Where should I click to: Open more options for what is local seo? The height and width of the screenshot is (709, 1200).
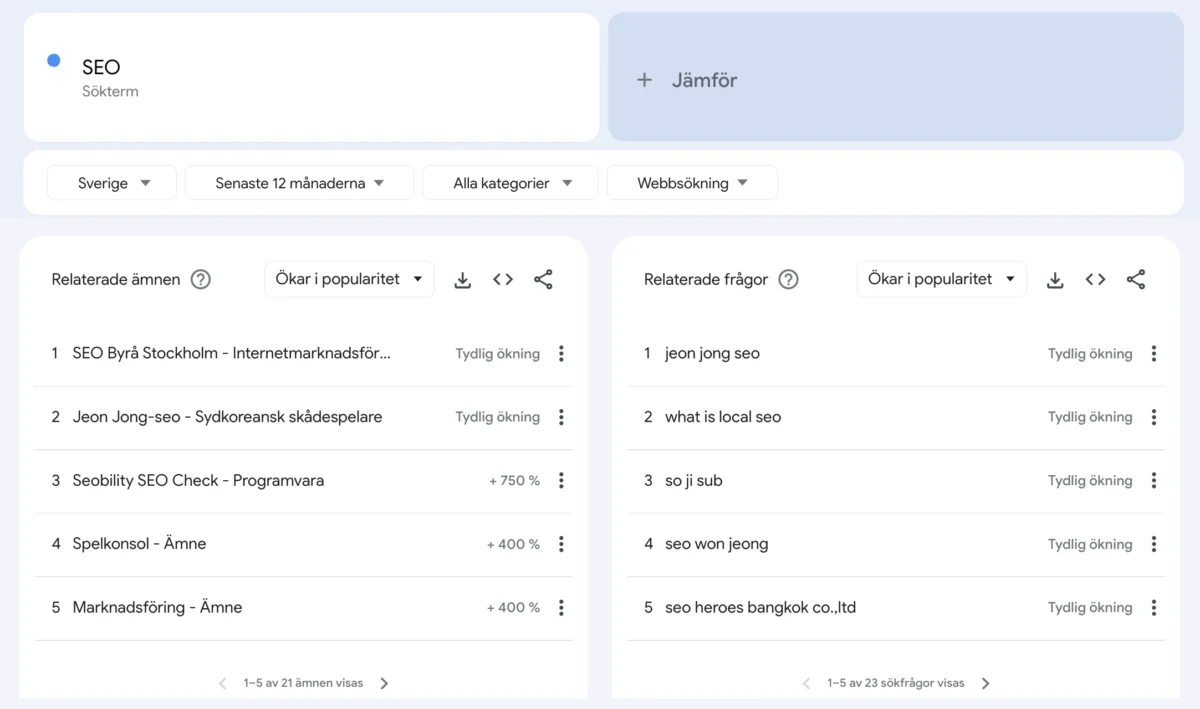coord(1154,417)
